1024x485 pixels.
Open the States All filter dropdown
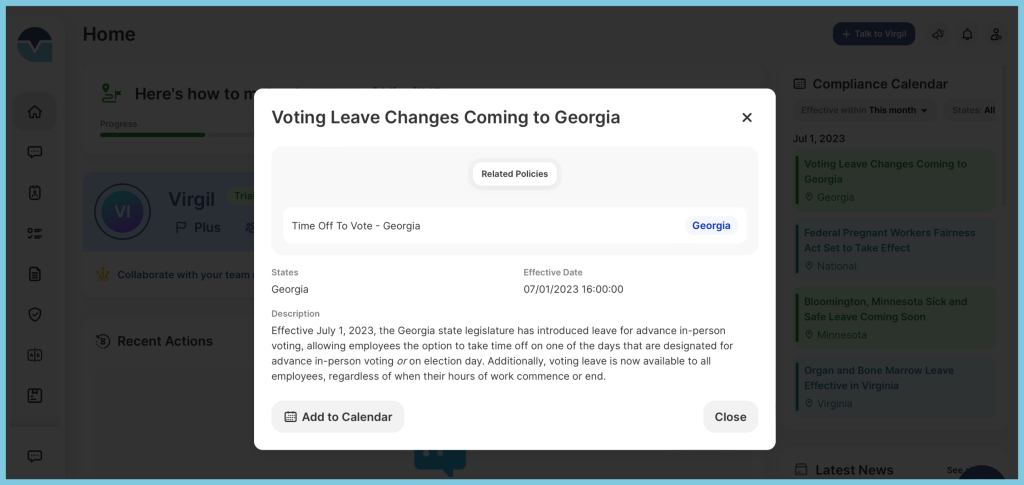pyautogui.click(x=972, y=110)
